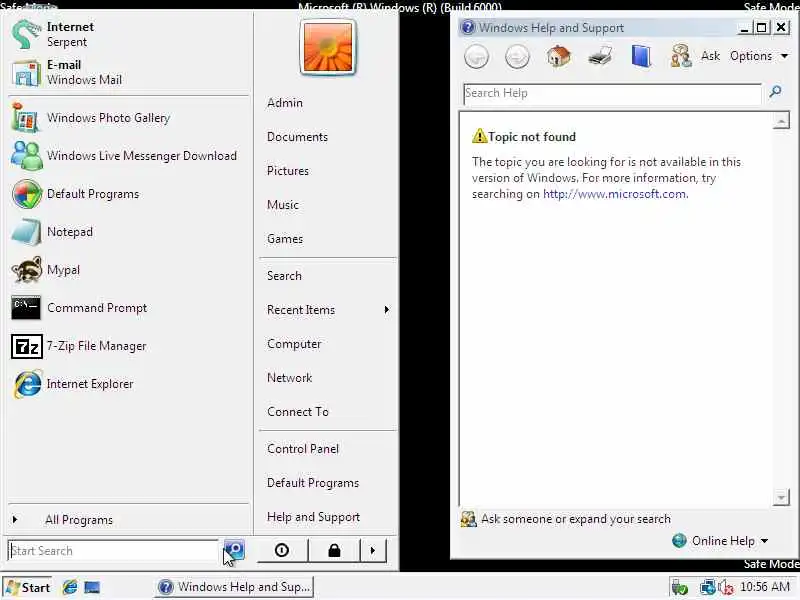Screen dimensions: 800x600
Task: Open the www.microsoft.com link
Action: point(614,194)
